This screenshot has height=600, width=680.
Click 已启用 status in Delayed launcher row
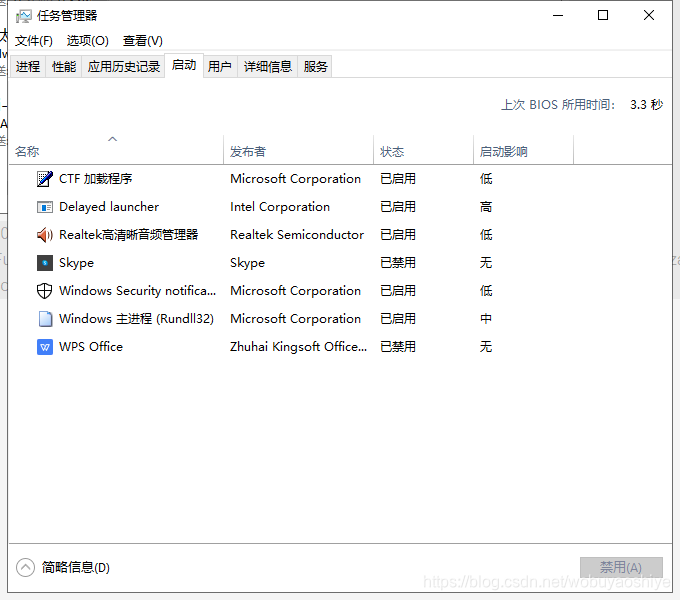(398, 207)
